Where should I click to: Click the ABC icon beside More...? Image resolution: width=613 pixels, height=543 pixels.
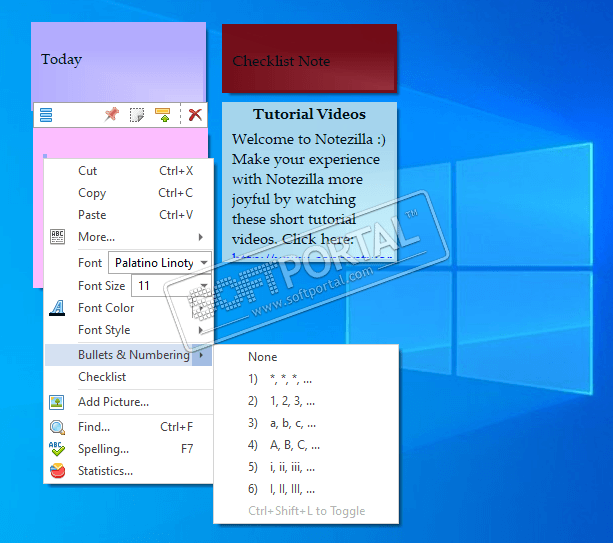(57, 237)
